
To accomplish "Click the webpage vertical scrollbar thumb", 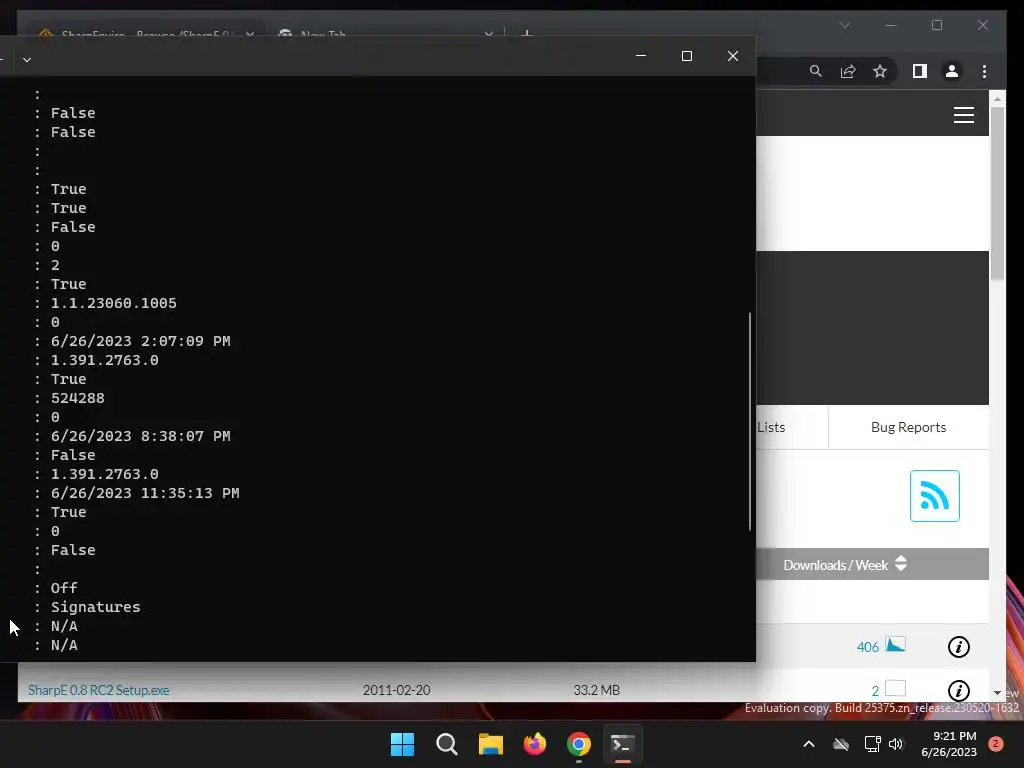I will point(997,194).
